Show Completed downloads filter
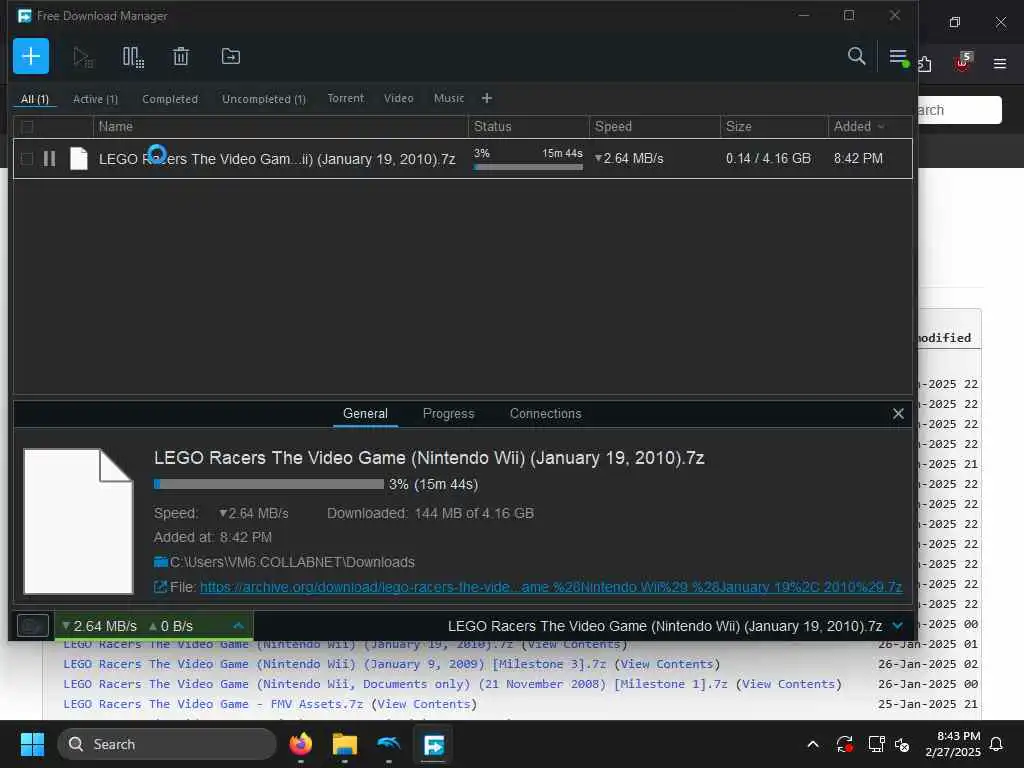This screenshot has width=1024, height=768. (170, 99)
